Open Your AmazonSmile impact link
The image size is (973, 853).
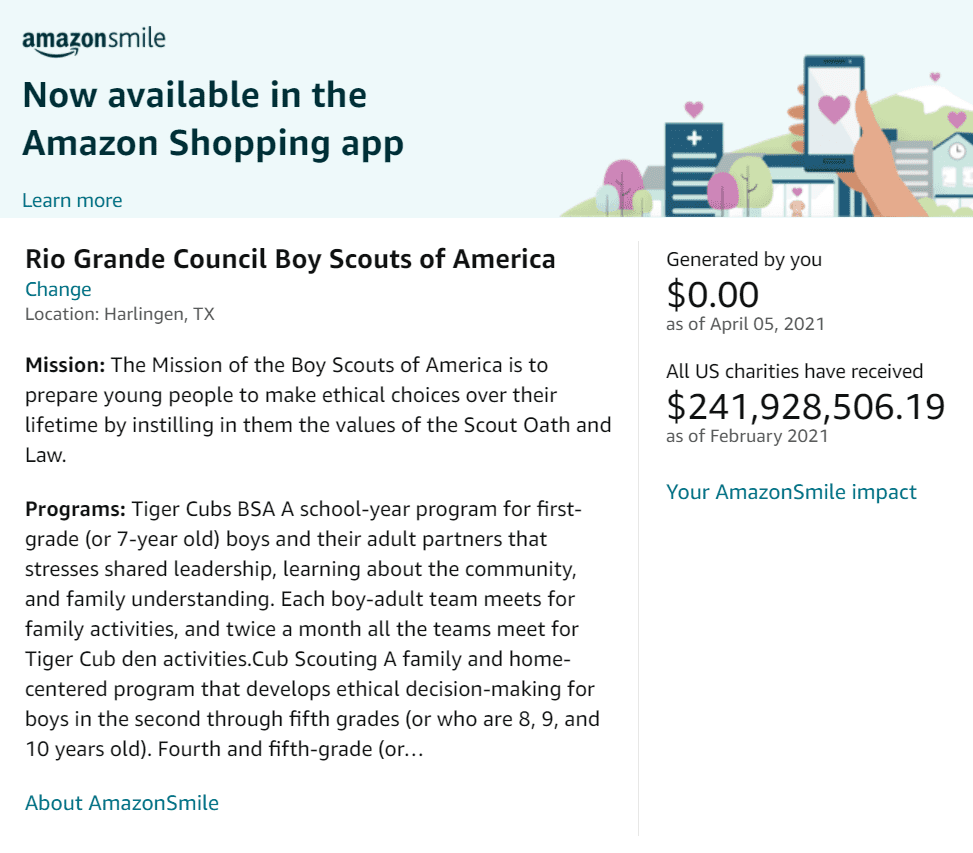(791, 492)
